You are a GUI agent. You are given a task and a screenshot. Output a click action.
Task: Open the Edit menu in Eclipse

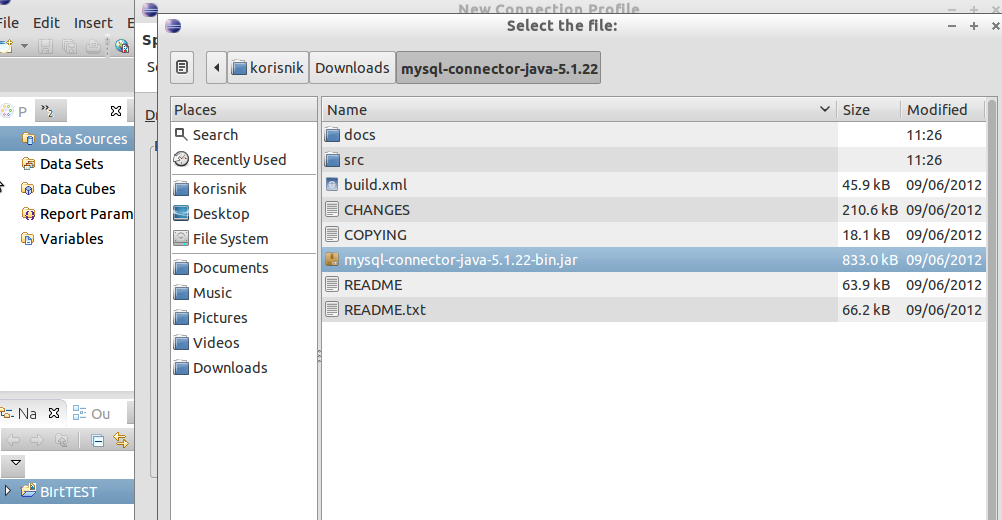pos(46,23)
